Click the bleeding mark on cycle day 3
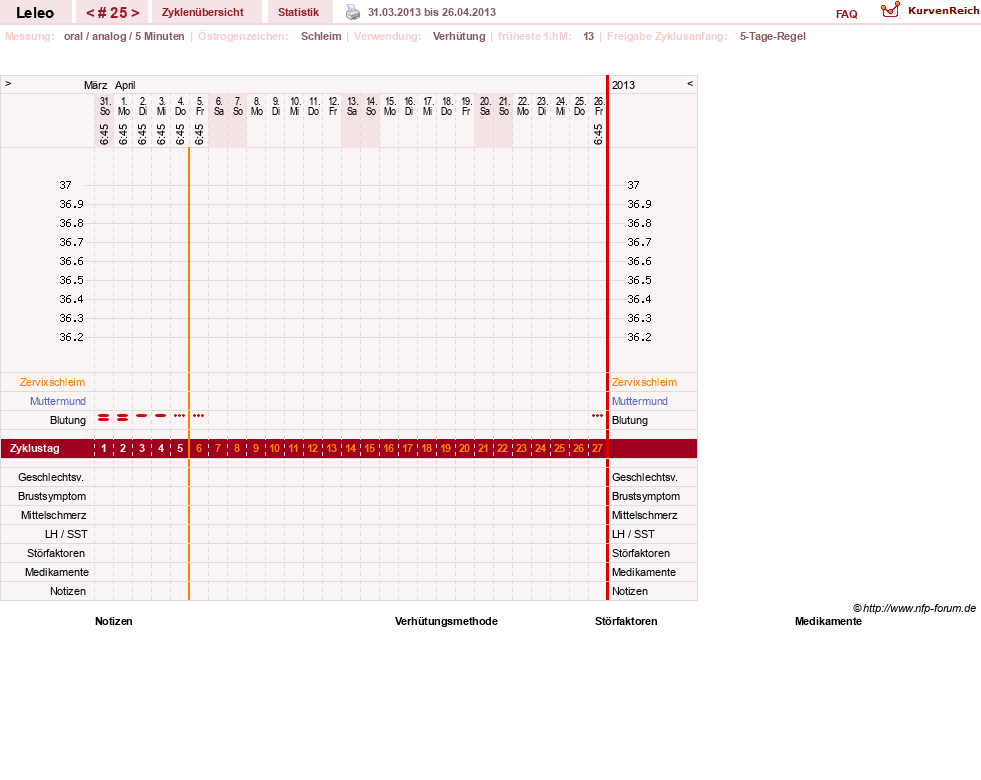This screenshot has height=780, width=981. (142, 415)
